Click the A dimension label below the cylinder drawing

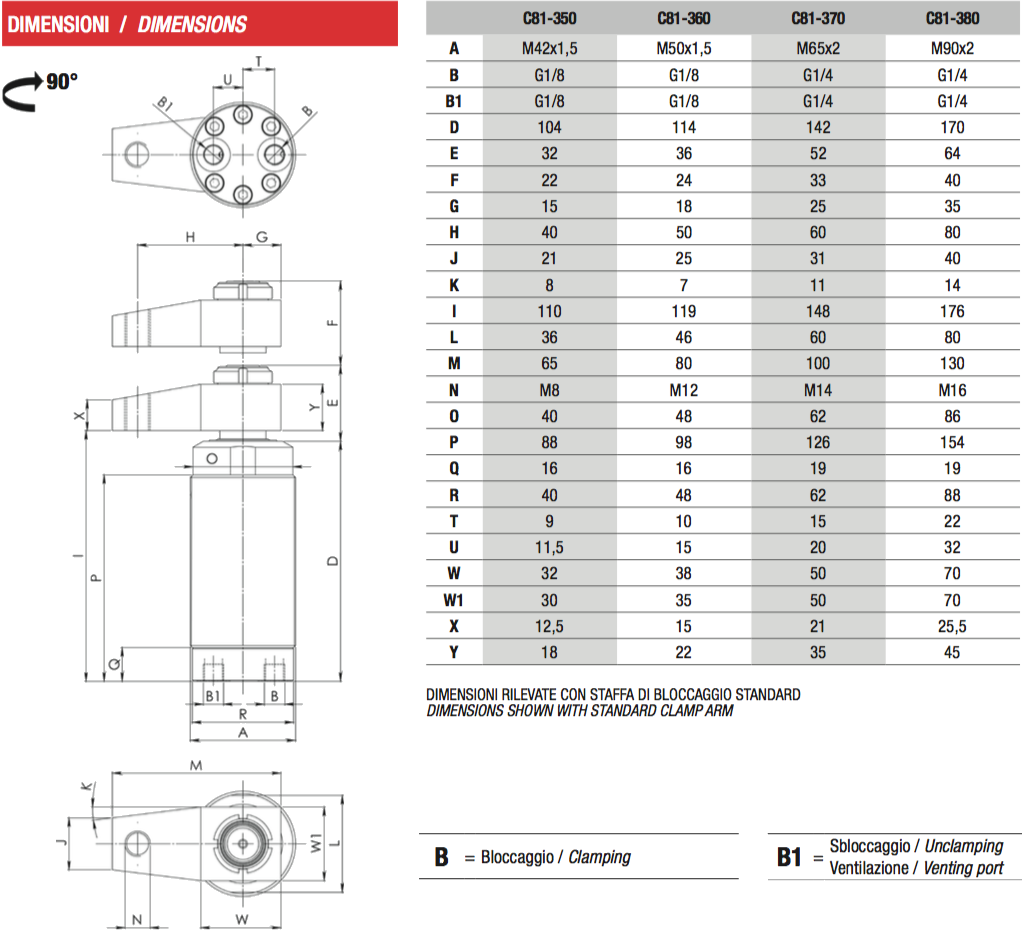242,733
